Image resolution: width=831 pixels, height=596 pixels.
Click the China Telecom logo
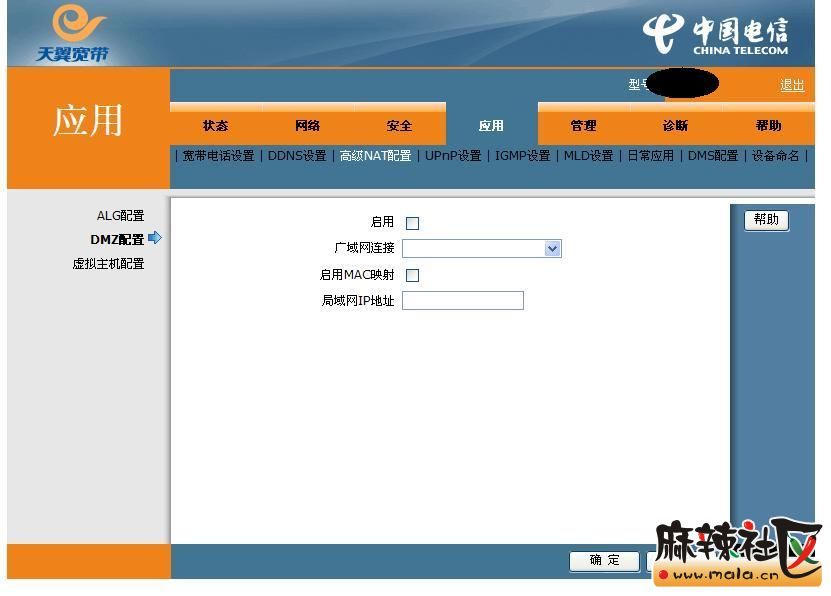(717, 35)
